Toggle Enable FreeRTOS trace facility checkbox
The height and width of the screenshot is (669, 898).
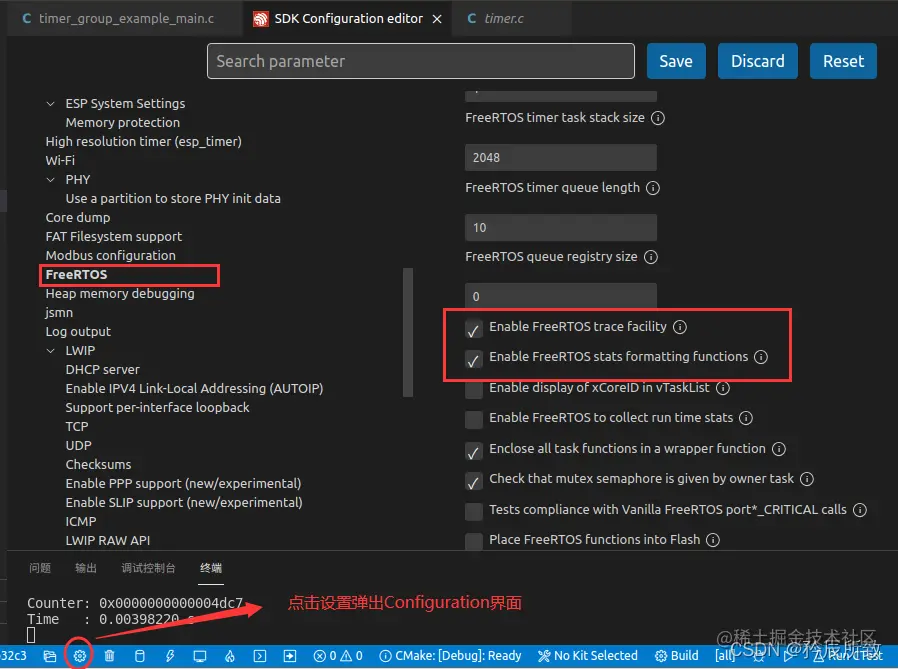tap(474, 329)
